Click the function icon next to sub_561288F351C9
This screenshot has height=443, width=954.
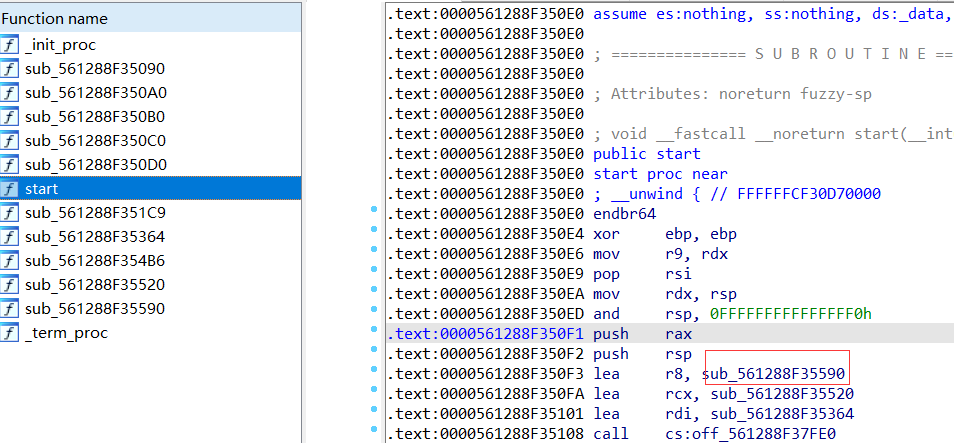pos(10,213)
